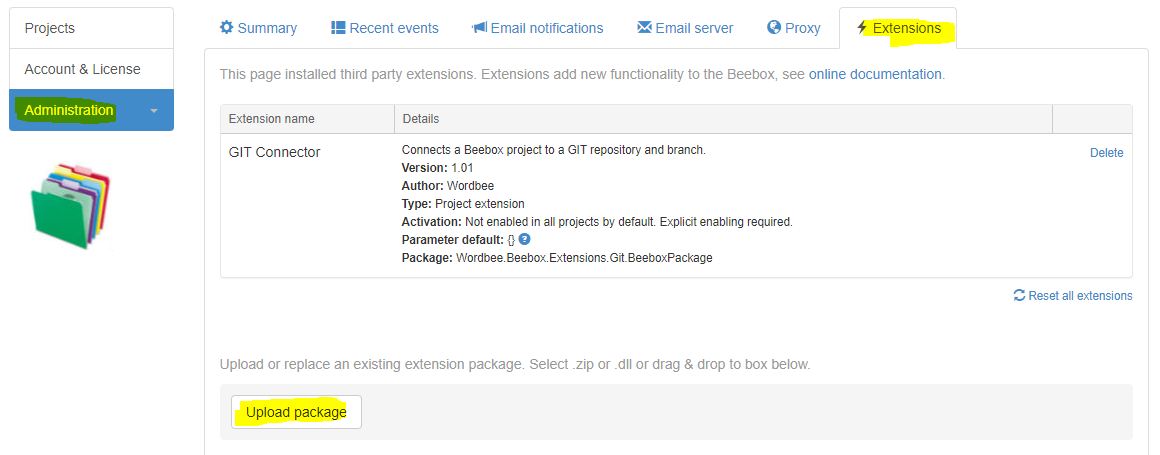Expand the Administration dropdown arrow

pos(154,111)
